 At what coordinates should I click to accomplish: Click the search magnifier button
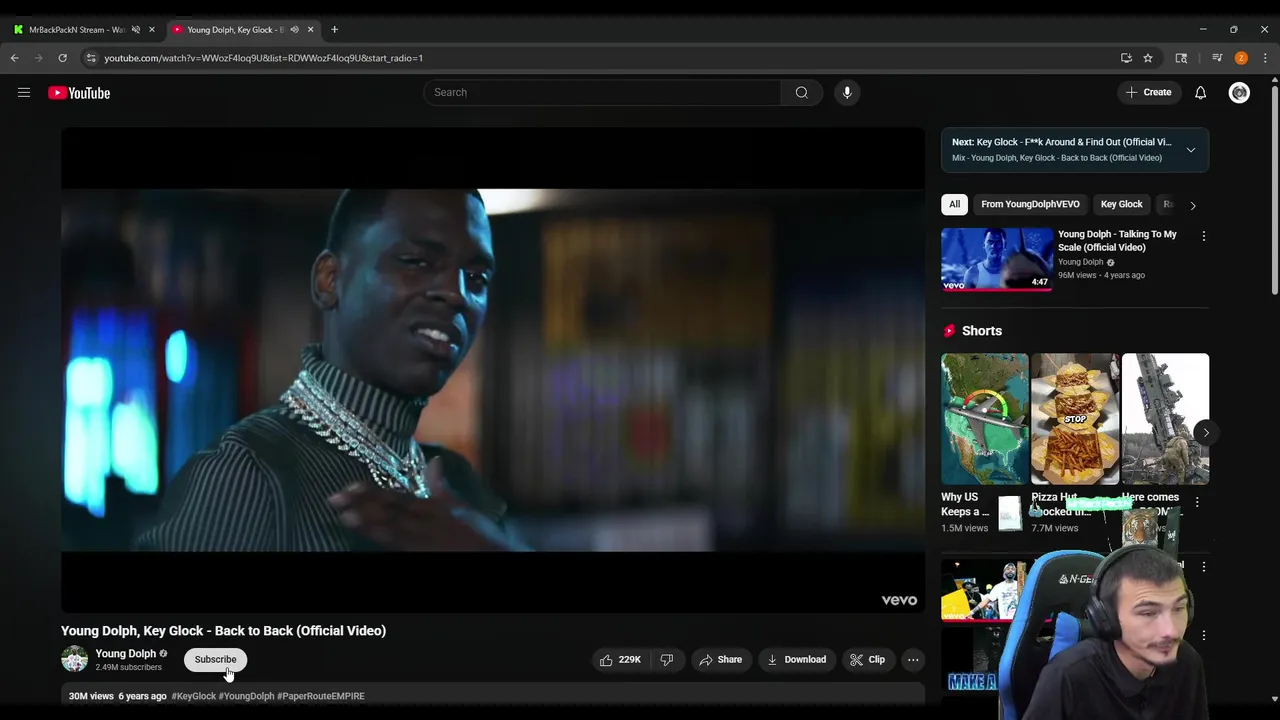[801, 93]
